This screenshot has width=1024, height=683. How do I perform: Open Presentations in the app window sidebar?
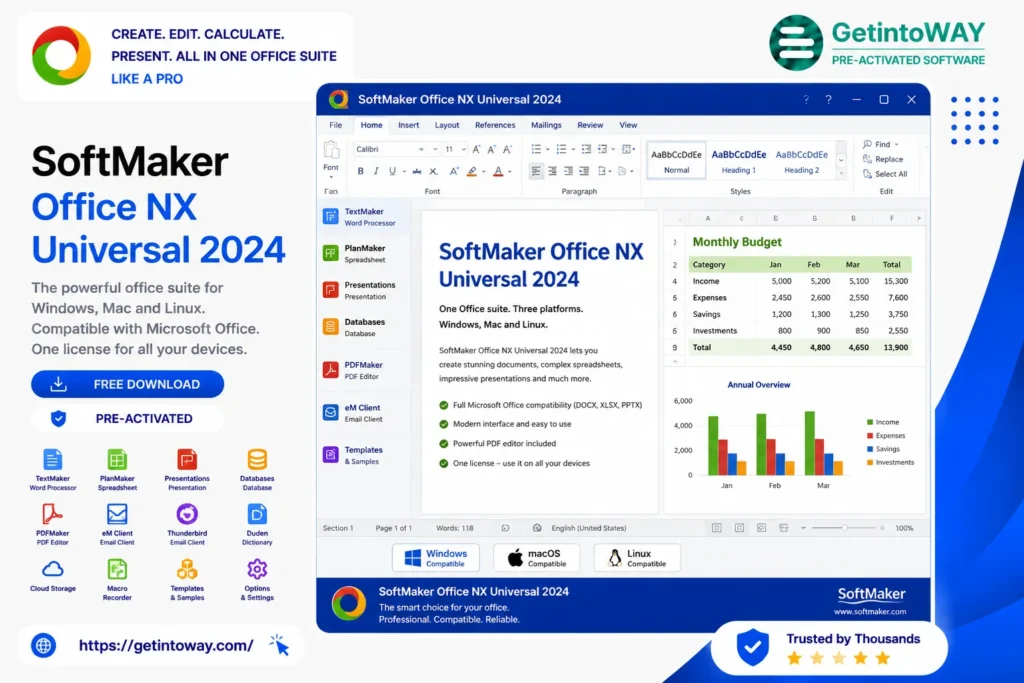(361, 290)
